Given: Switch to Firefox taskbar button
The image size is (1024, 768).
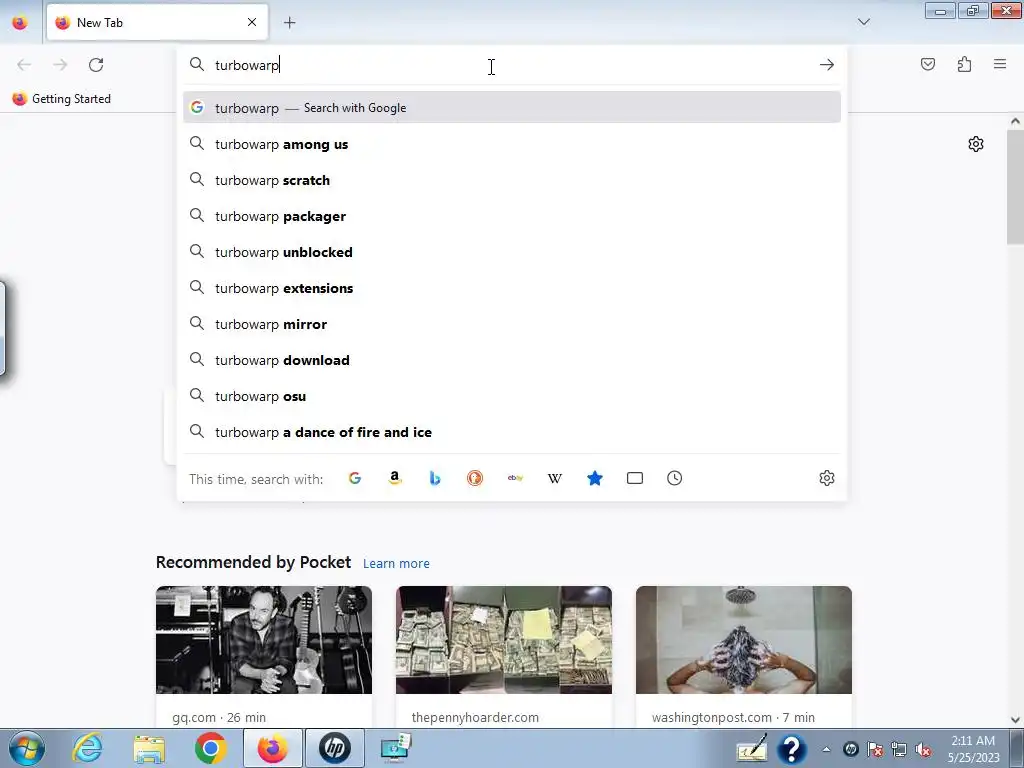Looking at the screenshot, I should 272,748.
